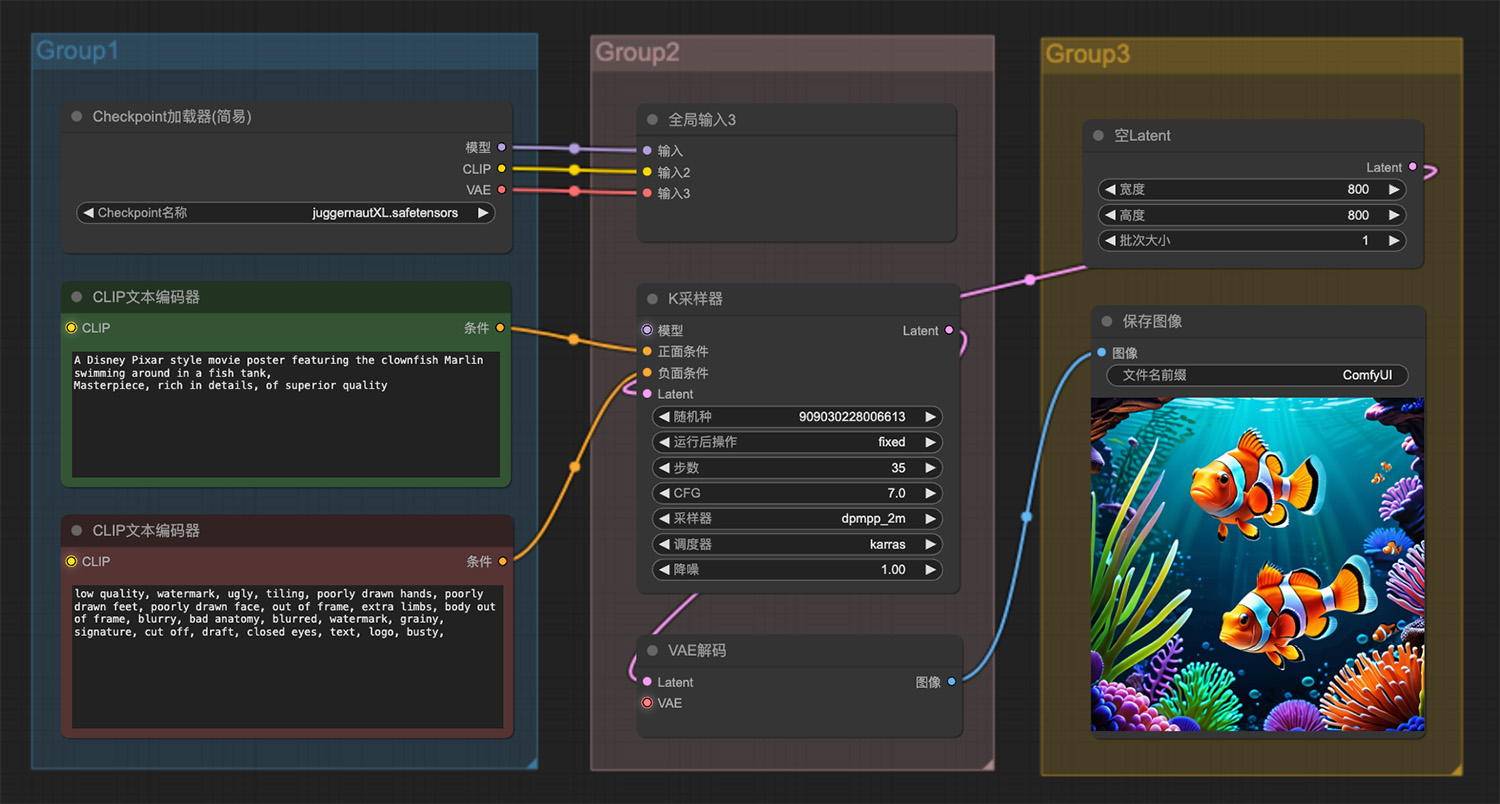
Task: Click the CLIP output port on Checkpoint loader
Action: point(502,169)
